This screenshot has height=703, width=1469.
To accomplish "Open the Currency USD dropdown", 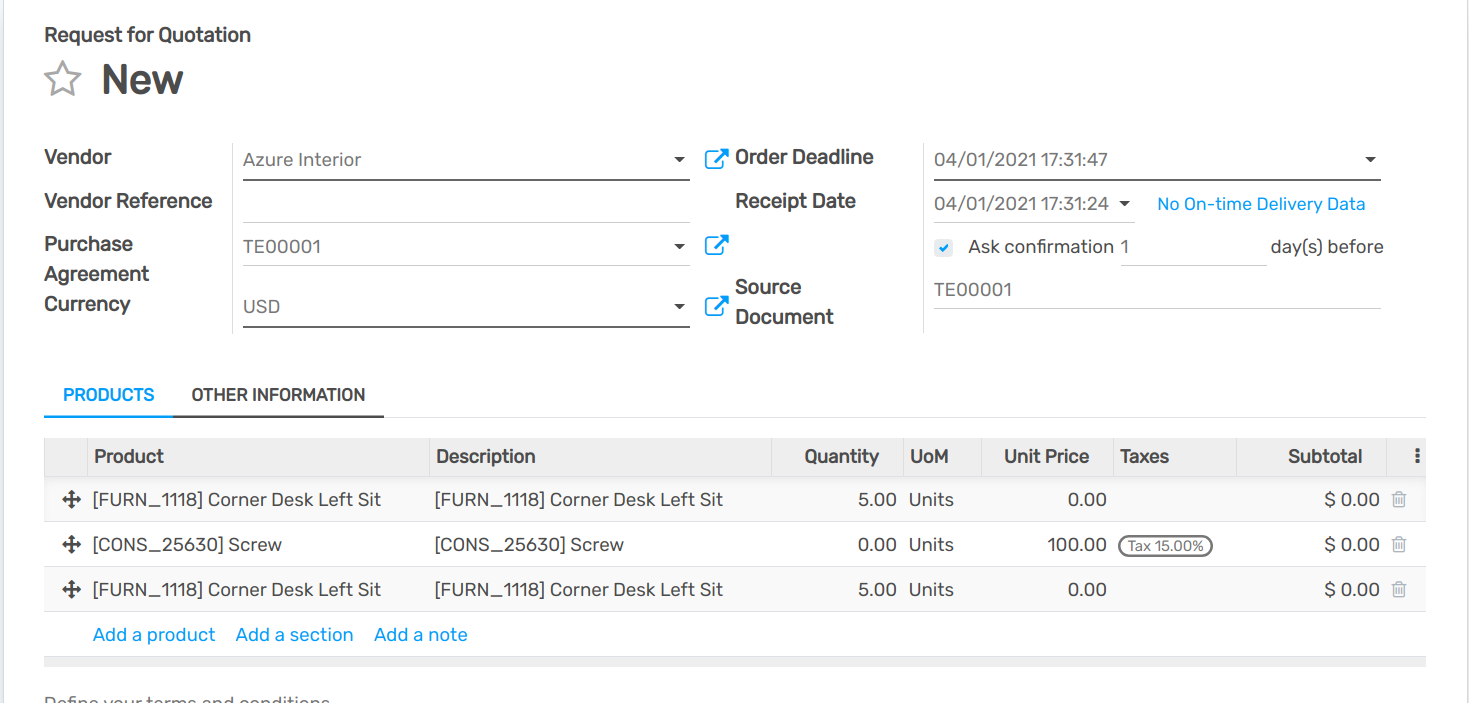I will (x=679, y=307).
